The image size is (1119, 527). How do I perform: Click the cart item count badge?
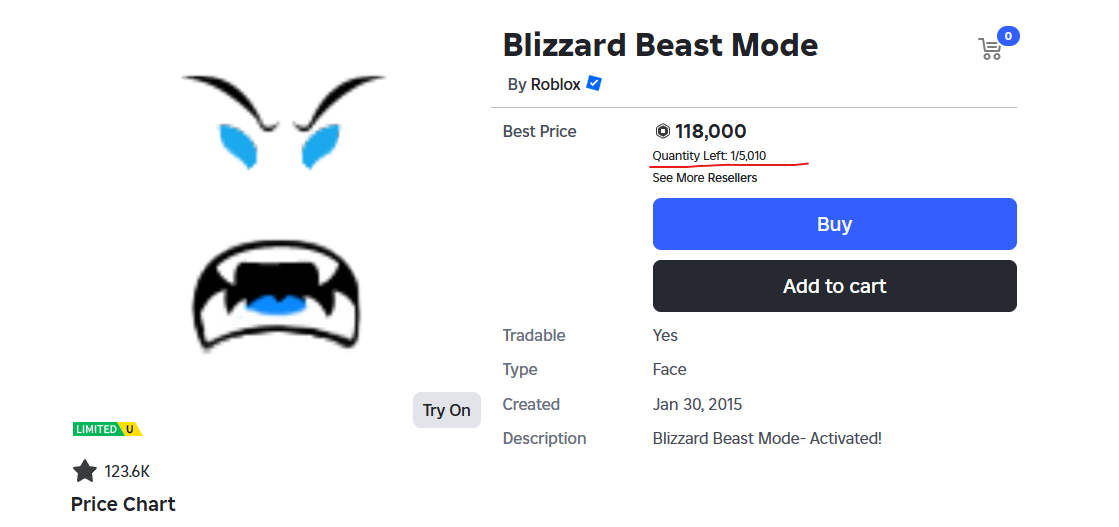tap(1008, 36)
